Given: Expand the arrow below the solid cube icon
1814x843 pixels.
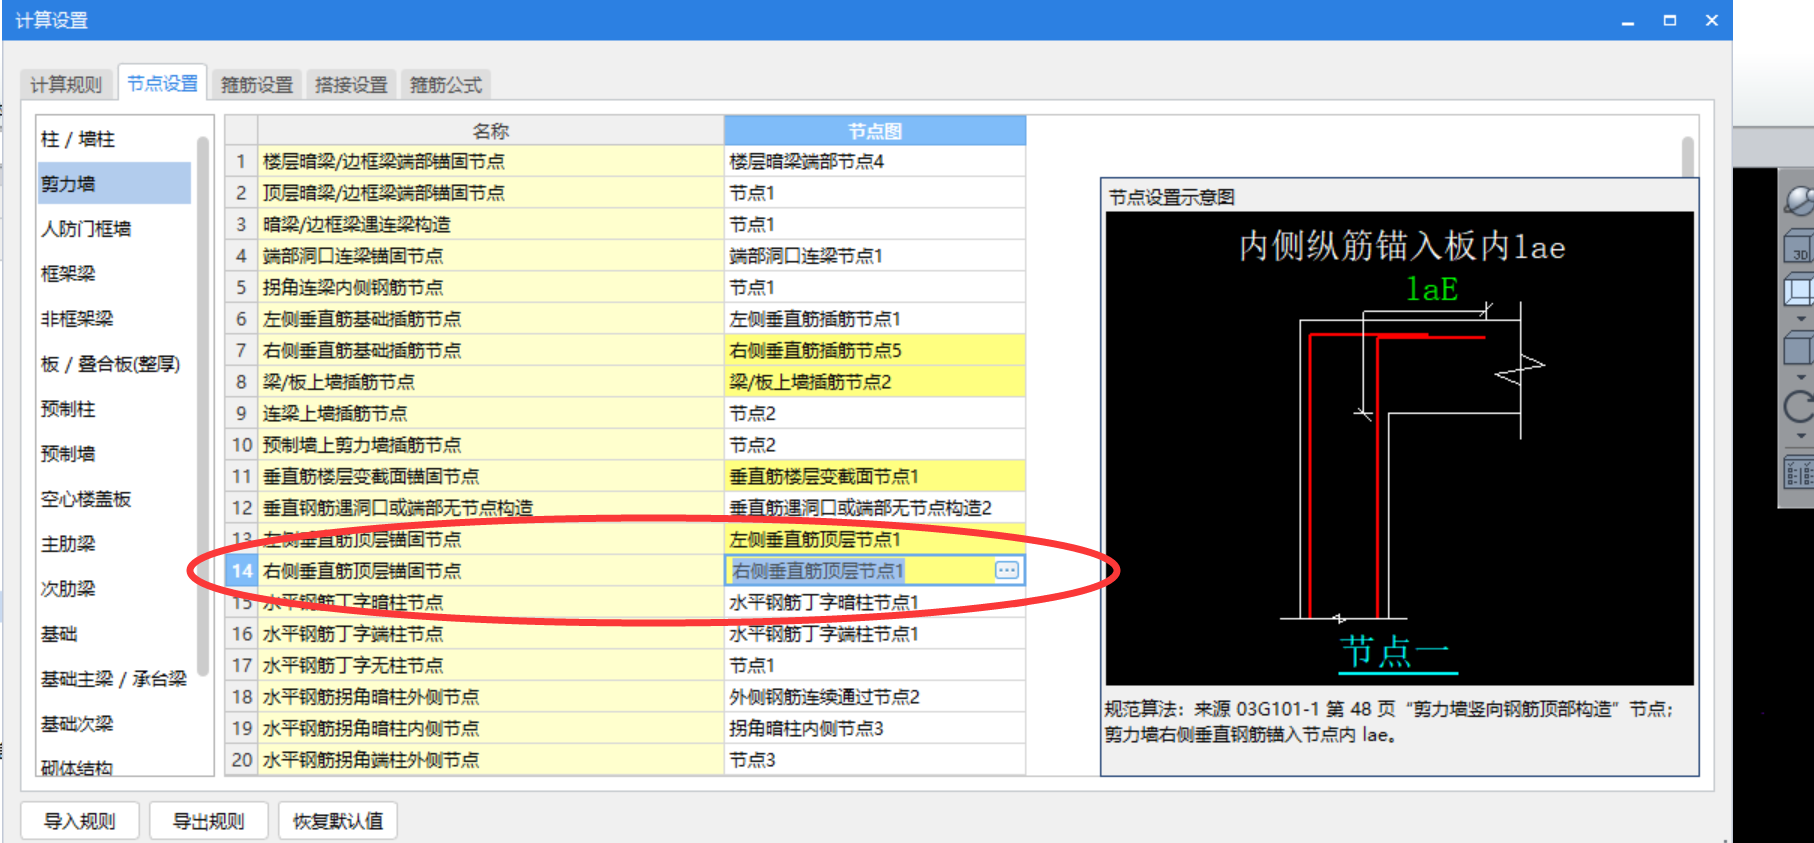Looking at the screenshot, I should tap(1802, 377).
